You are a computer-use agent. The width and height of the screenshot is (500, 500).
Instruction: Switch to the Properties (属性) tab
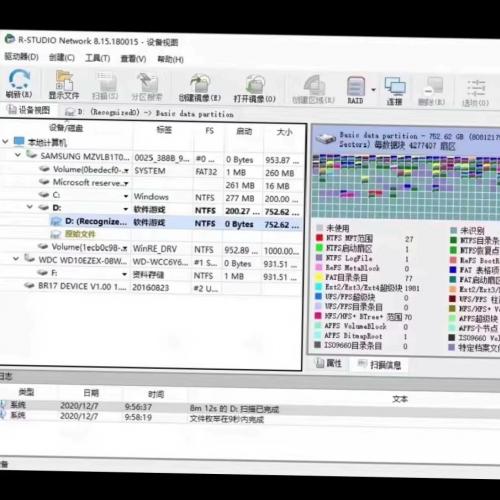[329, 363]
